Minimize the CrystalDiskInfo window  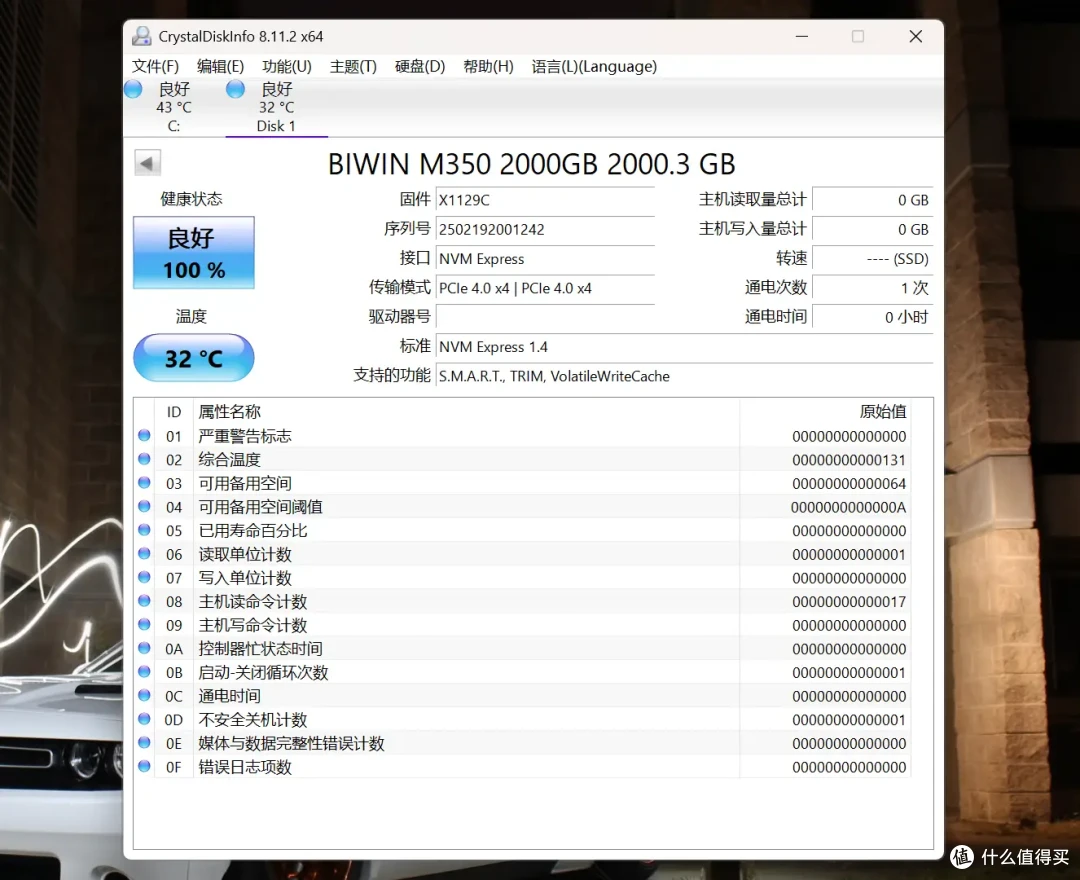pos(802,36)
